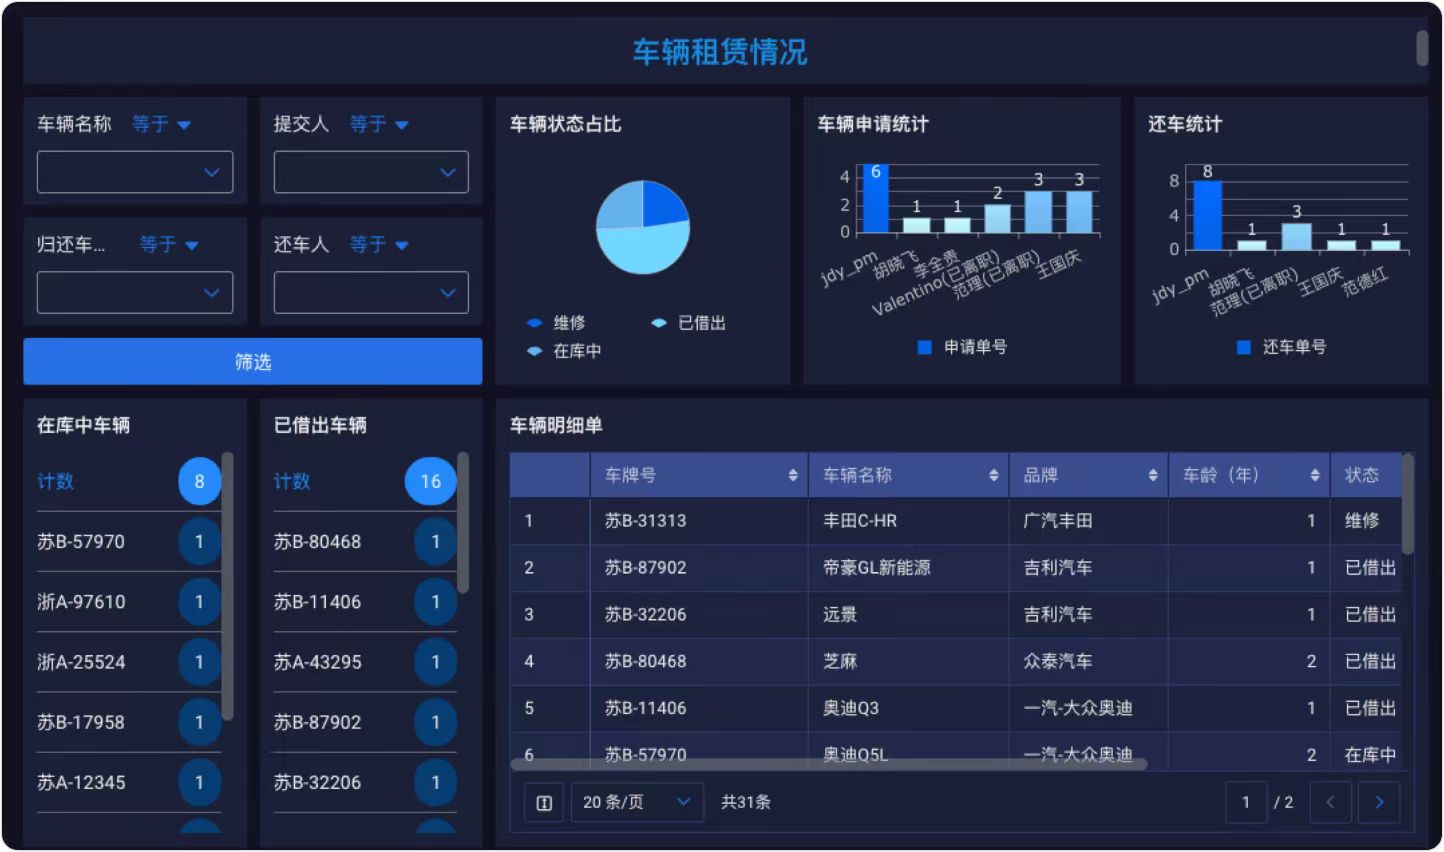Change the 等于 operator for 归还车
The height and width of the screenshot is (852, 1444).
click(x=169, y=244)
